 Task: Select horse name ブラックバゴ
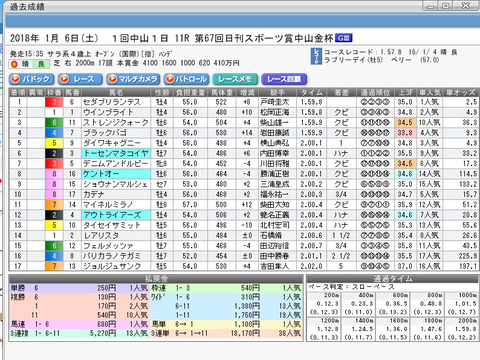click(105, 133)
